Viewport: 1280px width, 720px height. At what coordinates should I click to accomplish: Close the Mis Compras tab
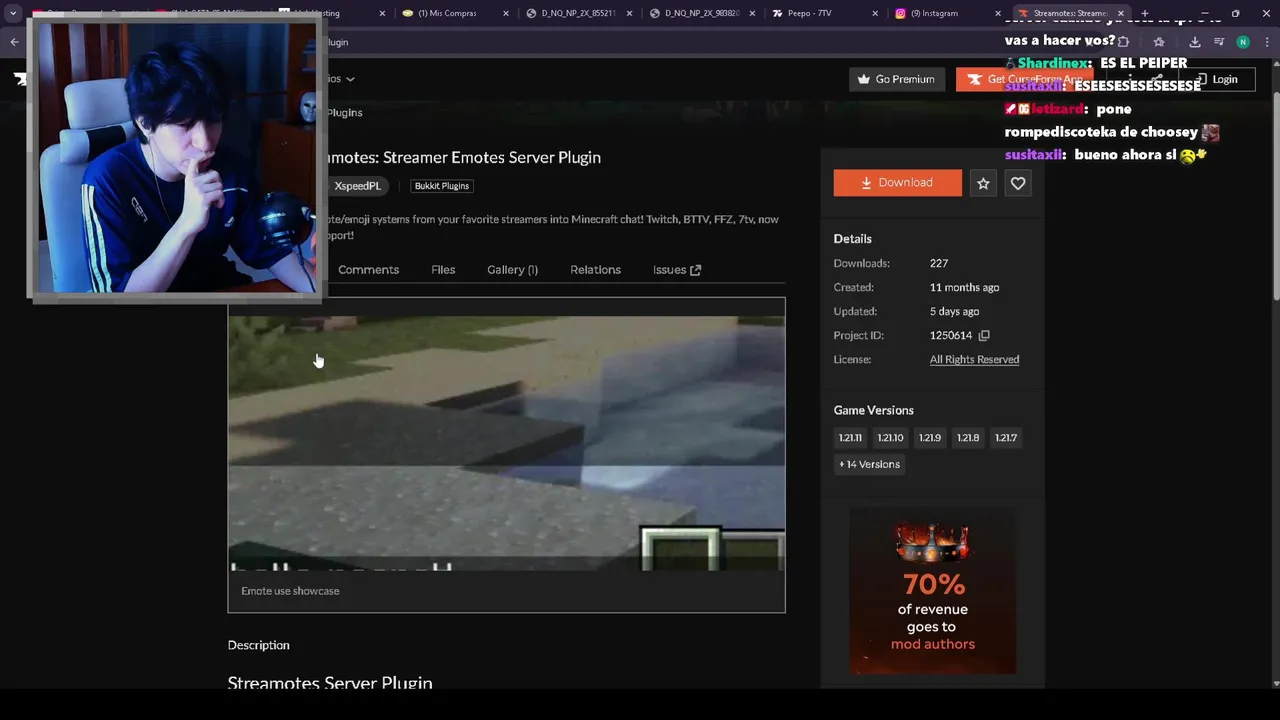pos(506,13)
